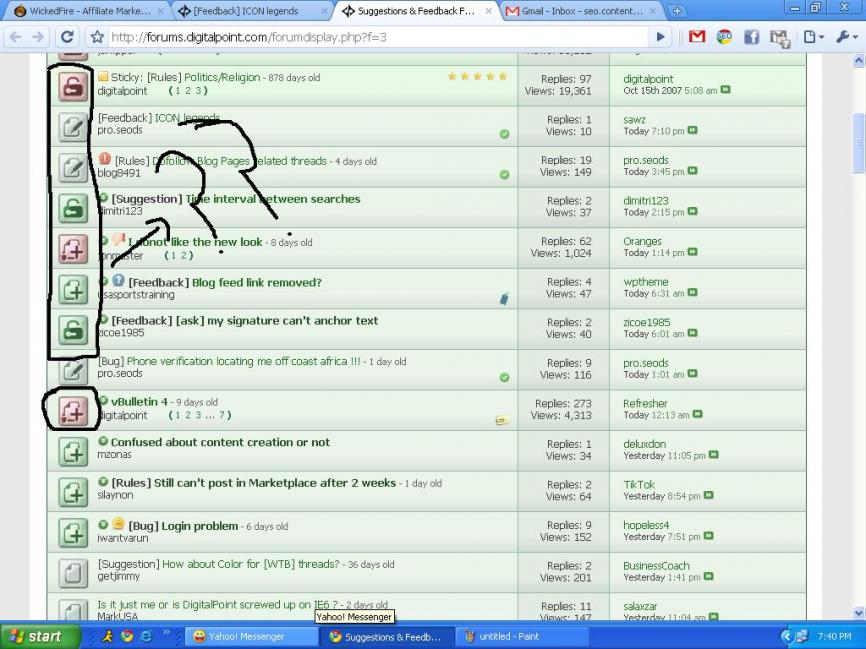Click the go arrow beside the address bar
Screen dimensions: 866x649
661,37
